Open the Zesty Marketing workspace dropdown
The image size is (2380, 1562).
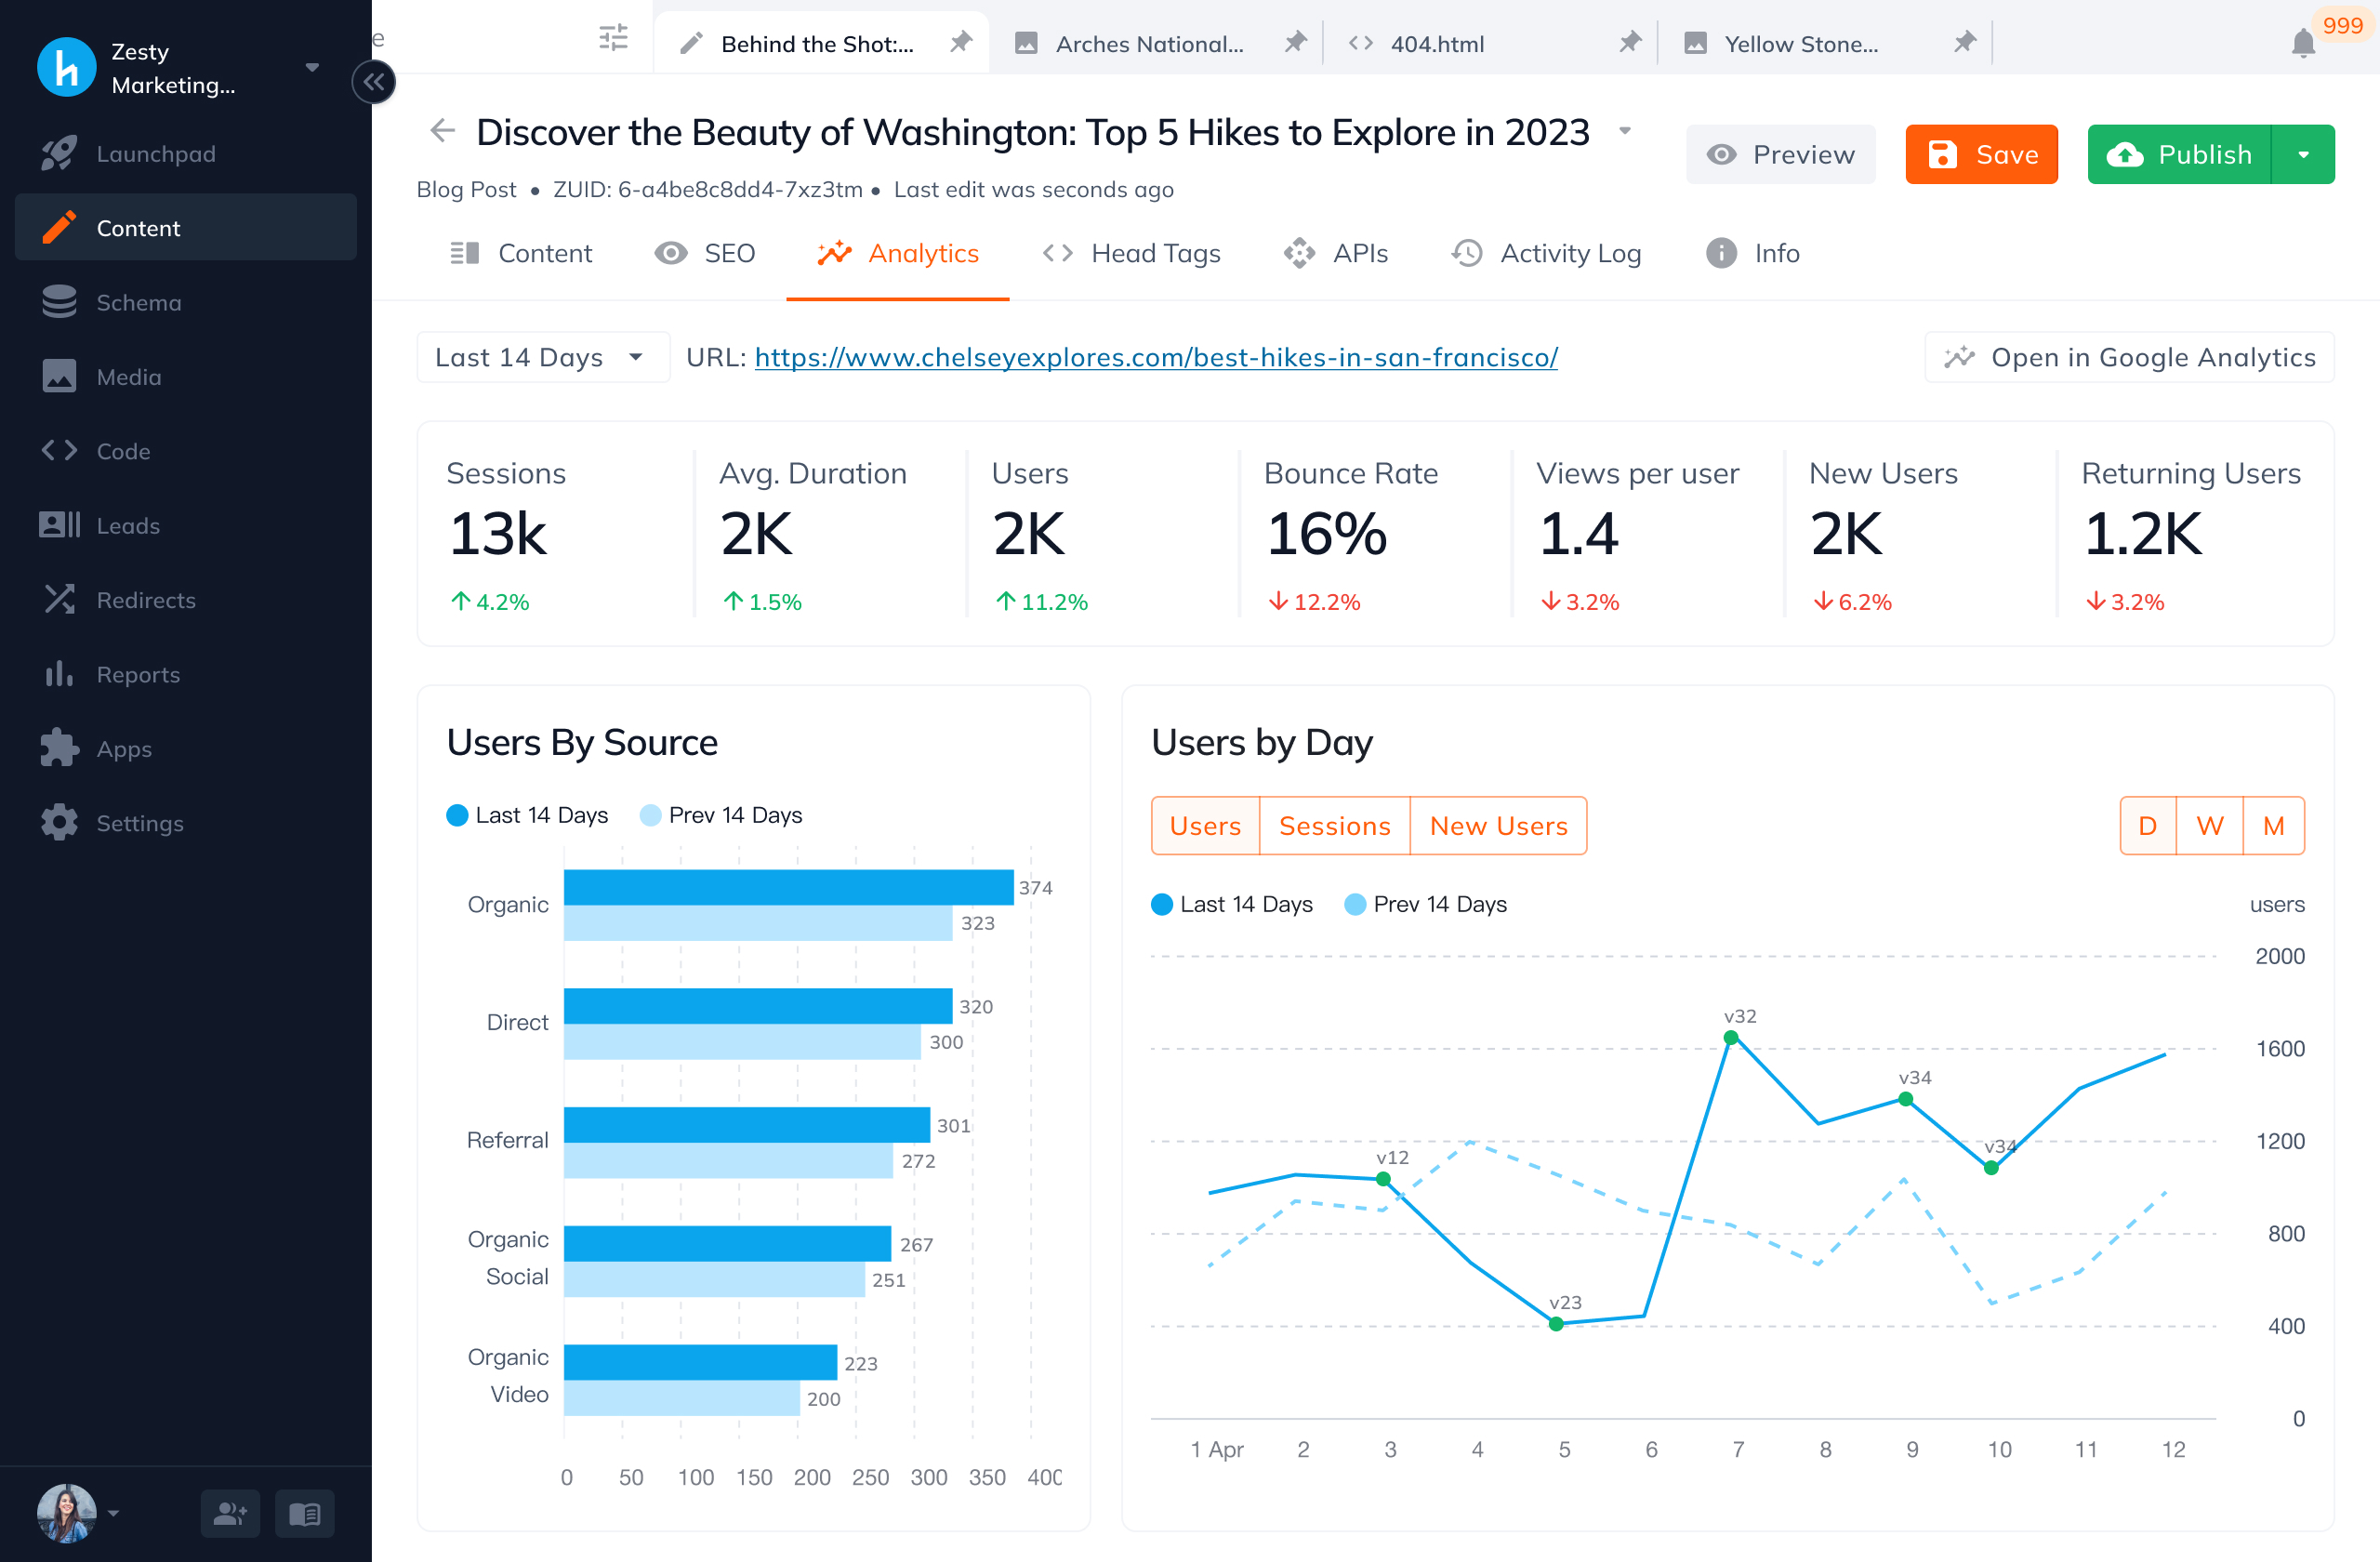tap(311, 67)
